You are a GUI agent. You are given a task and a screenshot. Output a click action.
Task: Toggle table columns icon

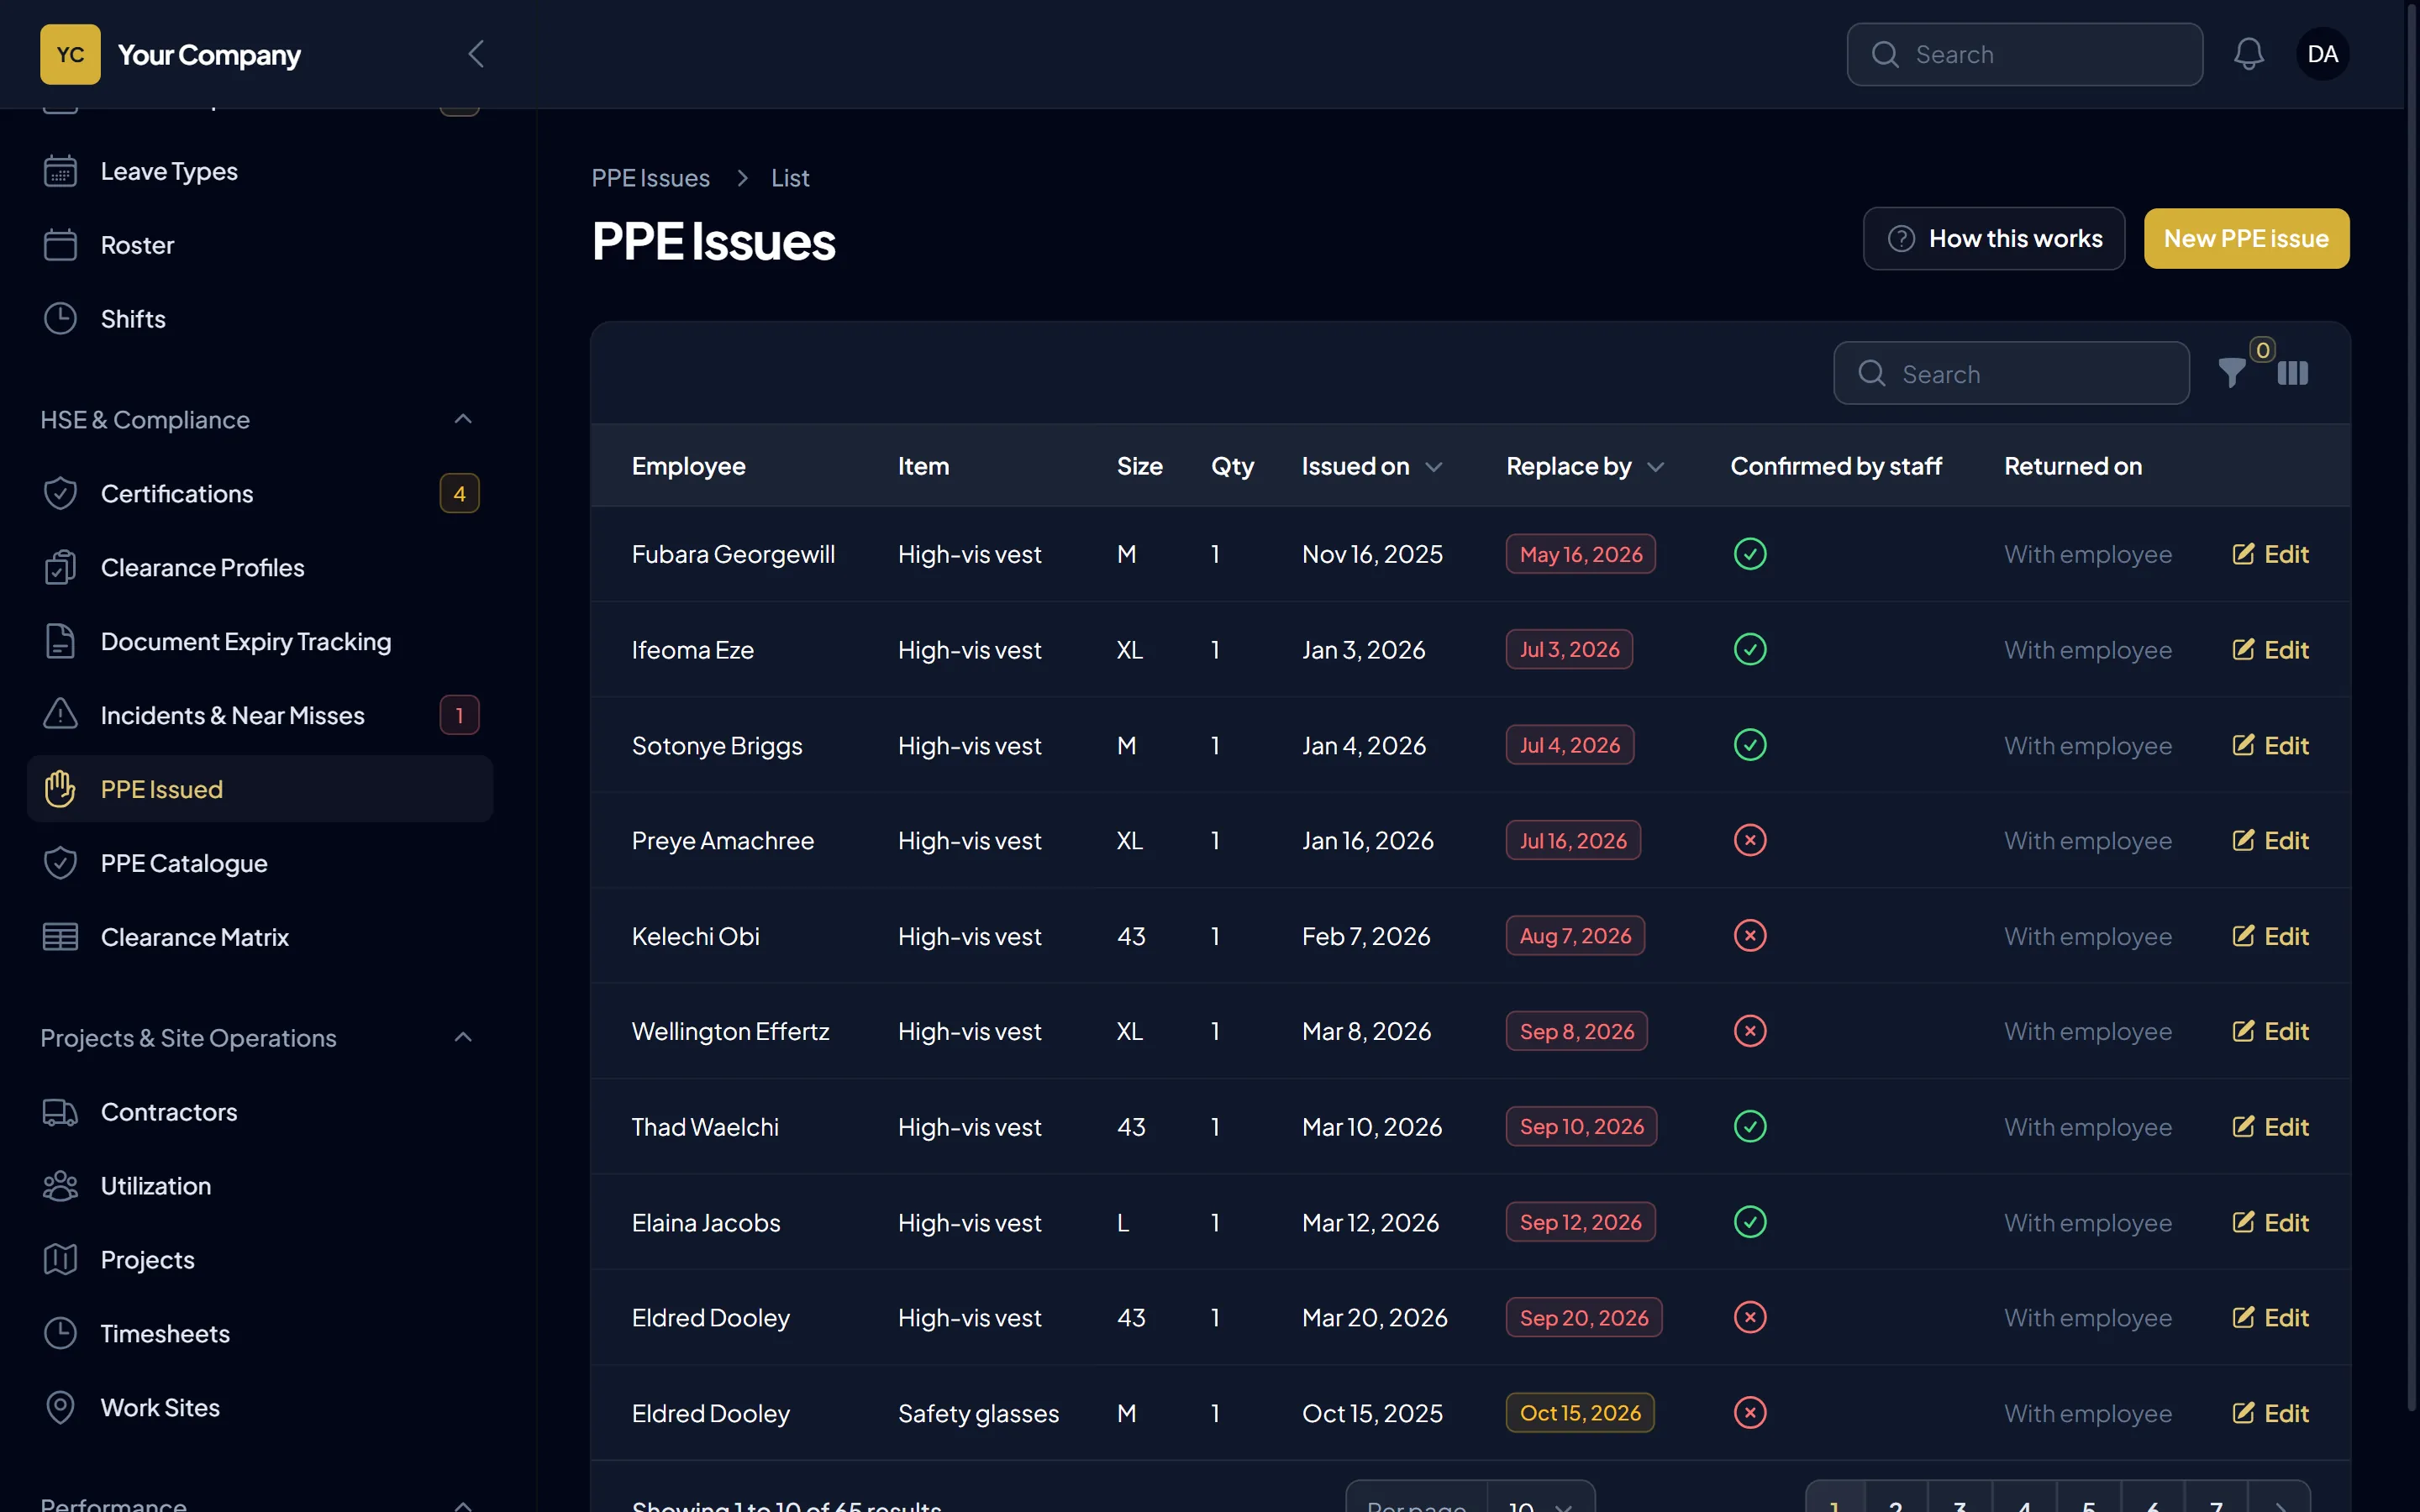point(2292,373)
